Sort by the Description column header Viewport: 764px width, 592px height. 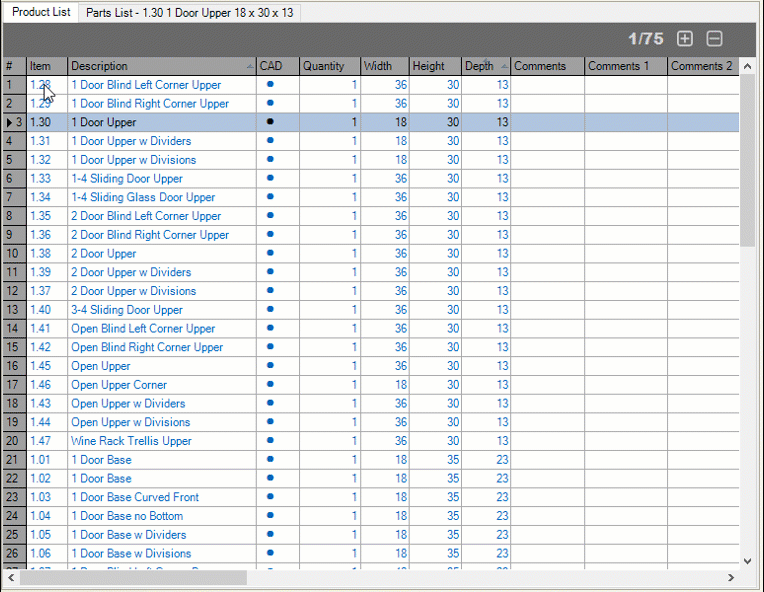pos(162,66)
